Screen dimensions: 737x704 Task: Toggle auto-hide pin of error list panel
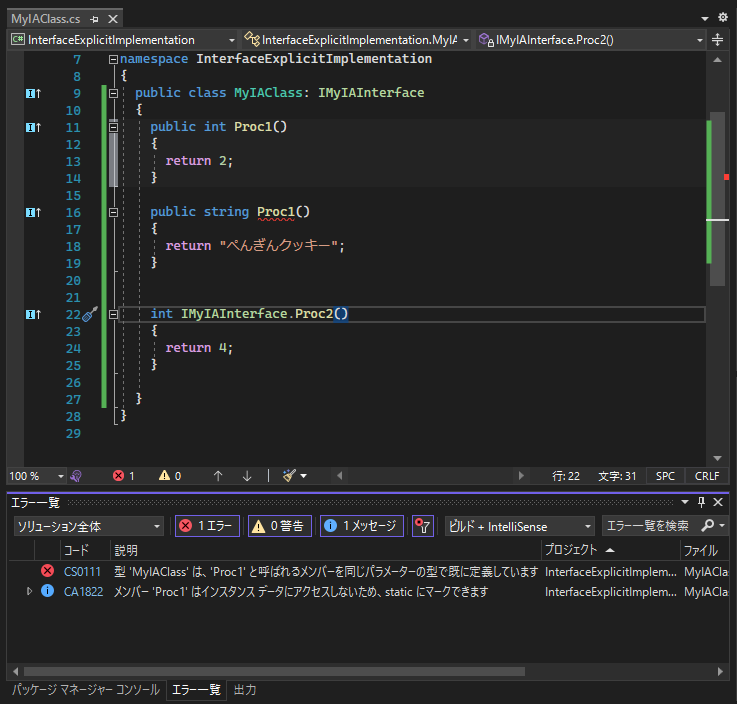pos(701,502)
